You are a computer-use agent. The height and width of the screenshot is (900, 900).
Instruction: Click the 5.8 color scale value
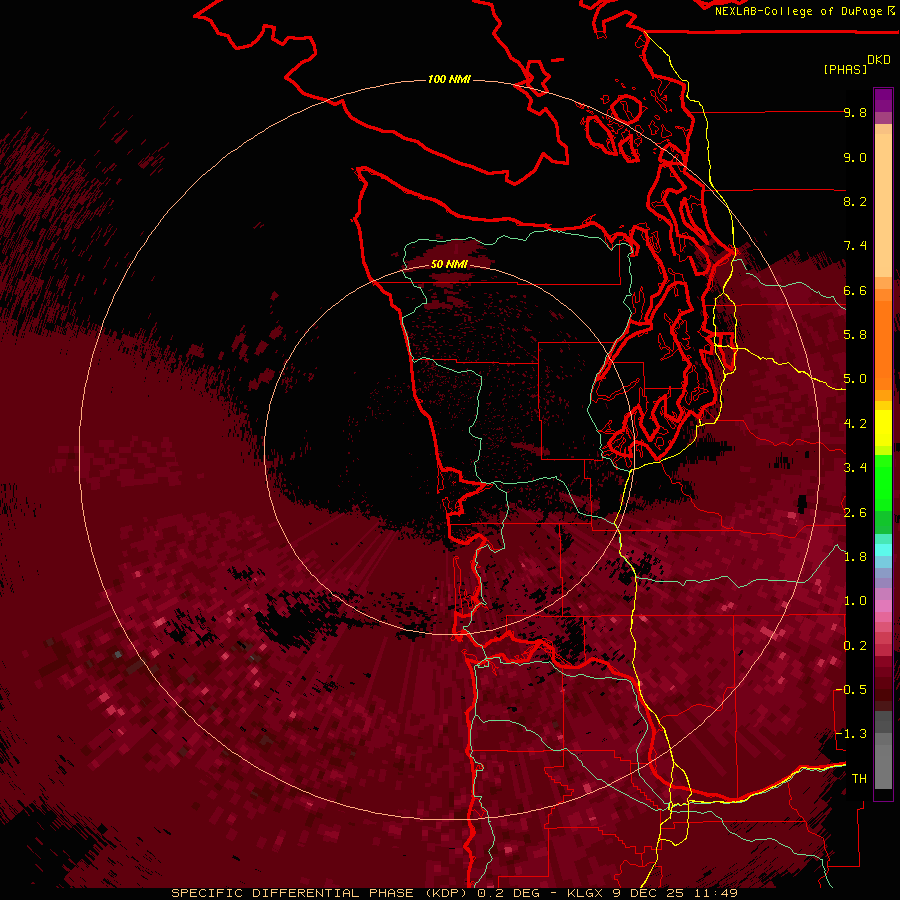(x=855, y=335)
